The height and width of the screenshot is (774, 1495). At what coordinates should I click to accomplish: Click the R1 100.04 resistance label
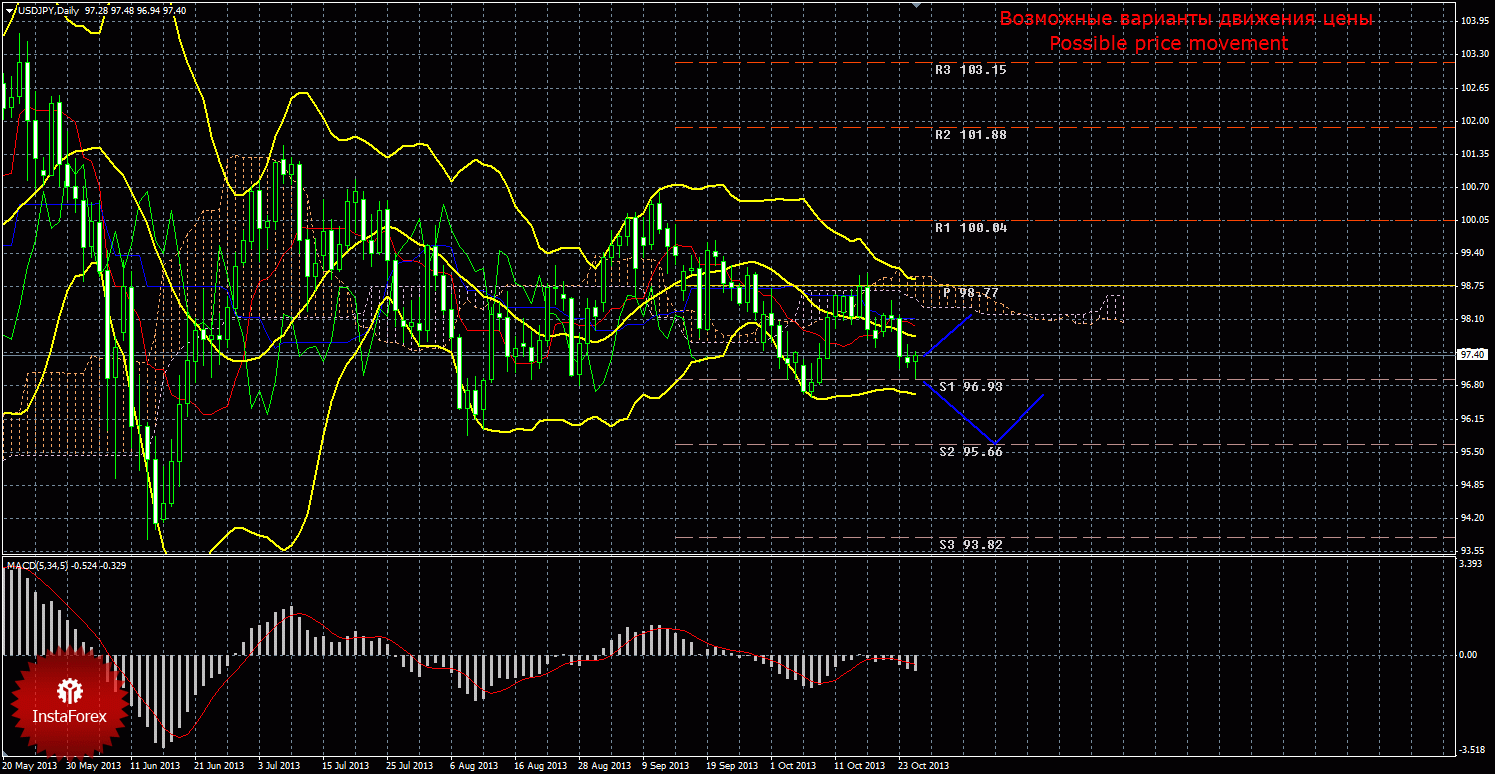pyautogui.click(x=970, y=228)
